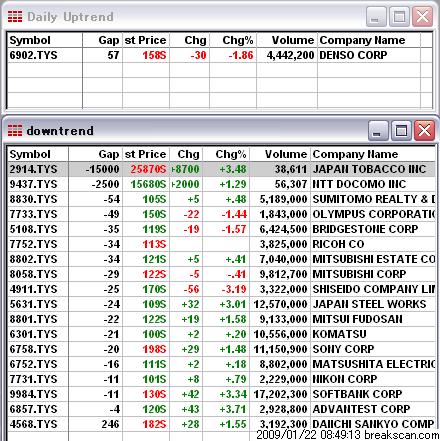This screenshot has height=441, width=440.
Task: Select symbol 9437.TYS
Action: 33,184
